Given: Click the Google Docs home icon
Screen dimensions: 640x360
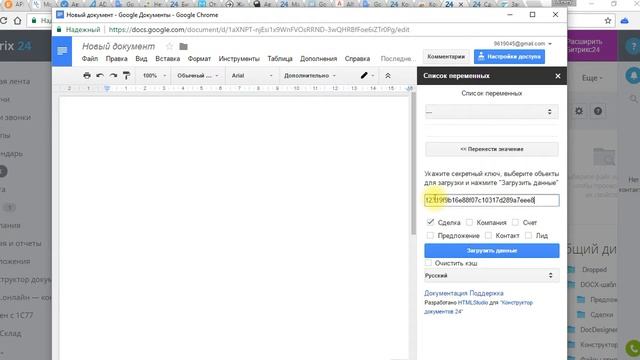Looking at the screenshot, I should [62, 51].
